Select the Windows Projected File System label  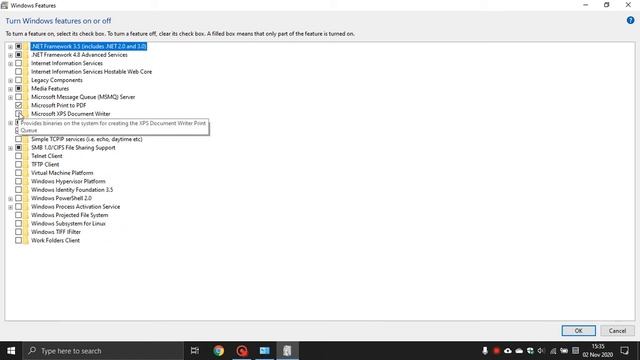(69, 215)
